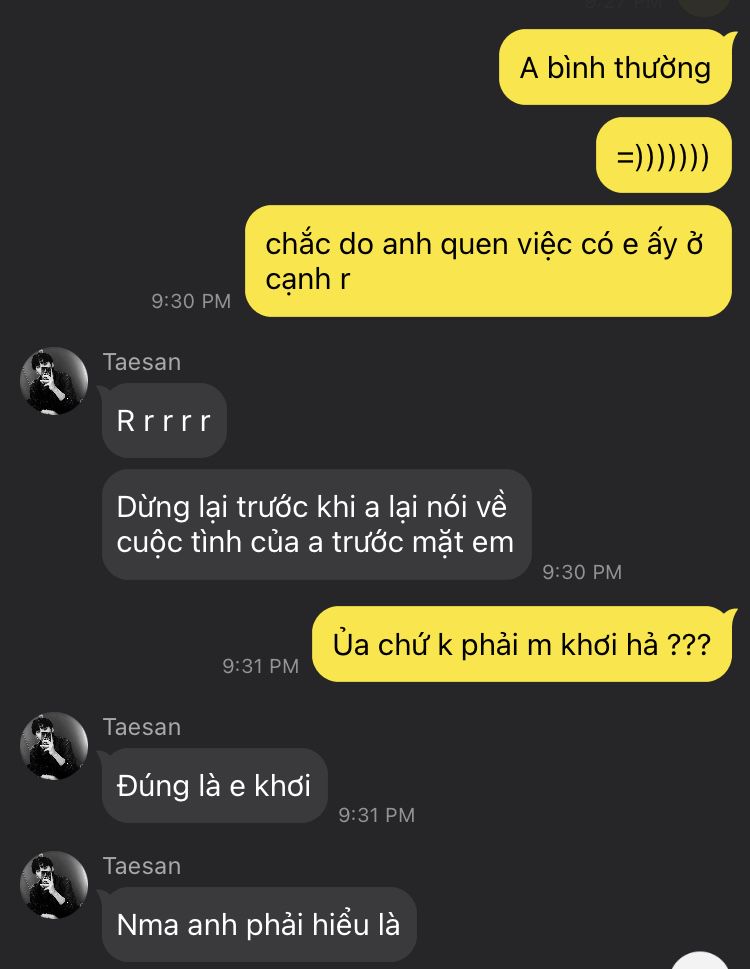
Task: Tap the 'chắc do anh quen việc' message
Action: (x=488, y=261)
